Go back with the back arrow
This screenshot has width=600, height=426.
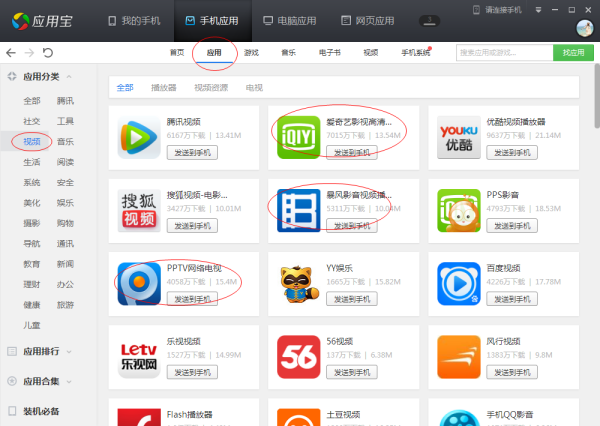11,52
